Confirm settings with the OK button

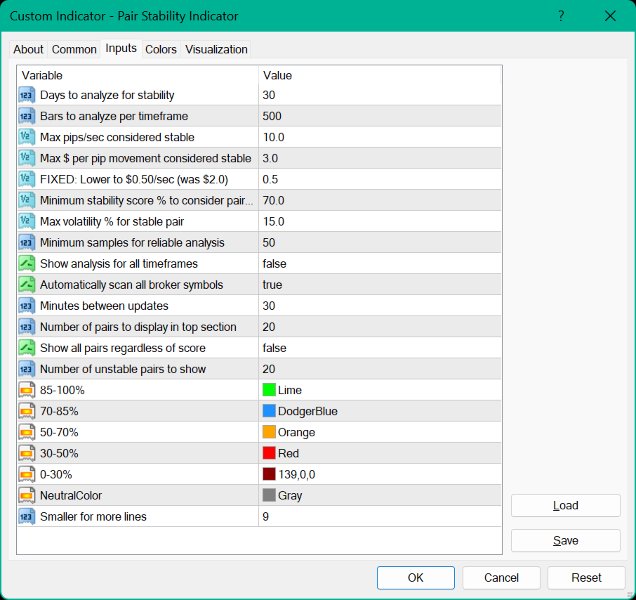pos(416,578)
